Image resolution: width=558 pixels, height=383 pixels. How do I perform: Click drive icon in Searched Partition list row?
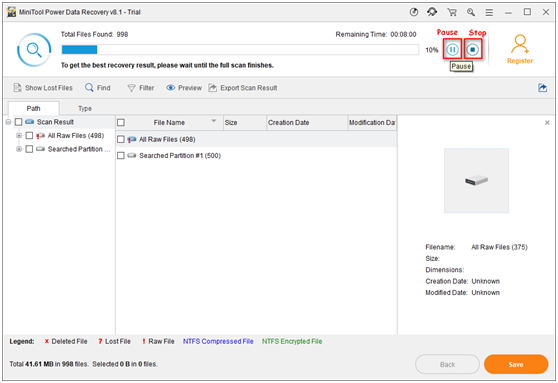click(x=132, y=156)
